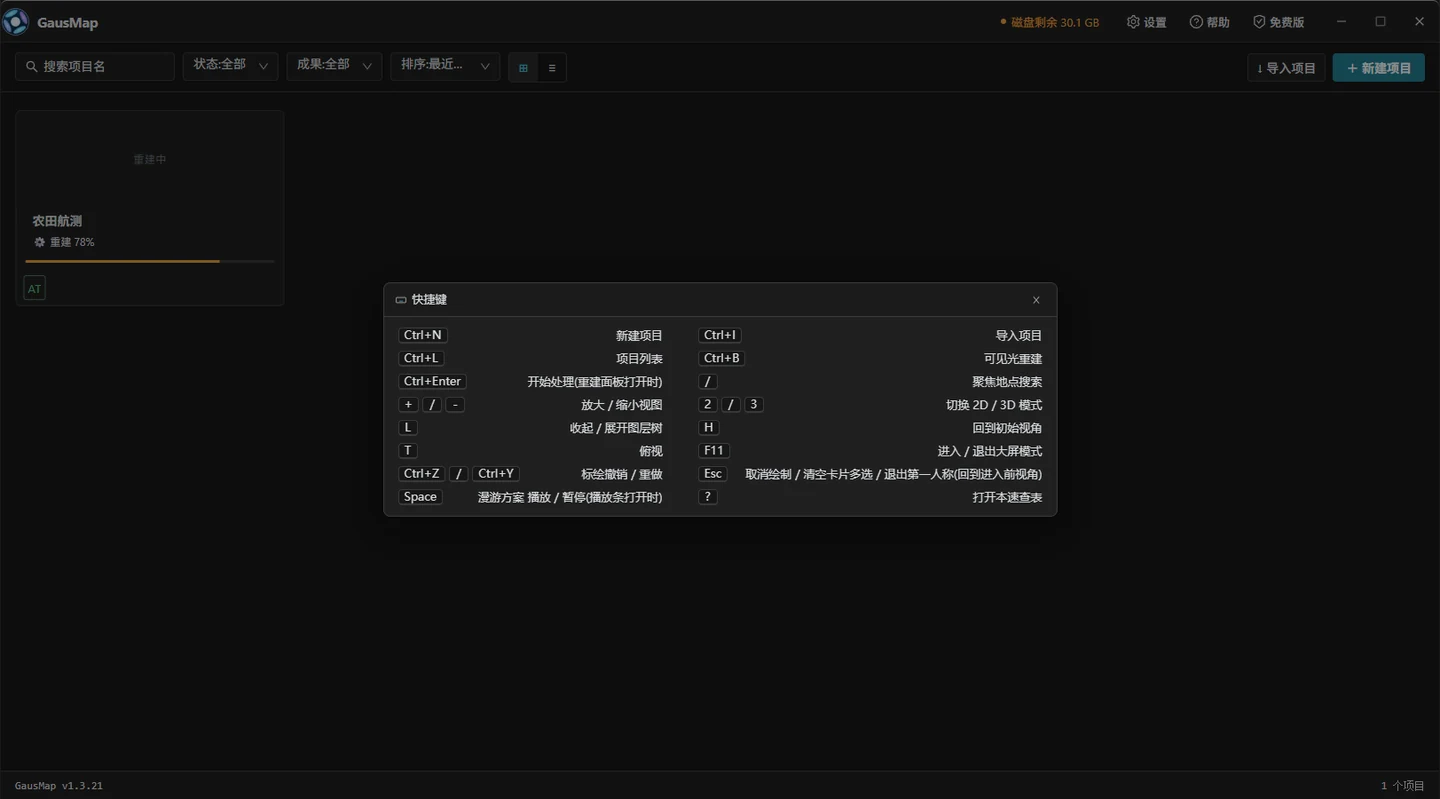Click the H keycap for 回到初始视角
Image resolution: width=1440 pixels, height=799 pixels.
click(x=709, y=428)
